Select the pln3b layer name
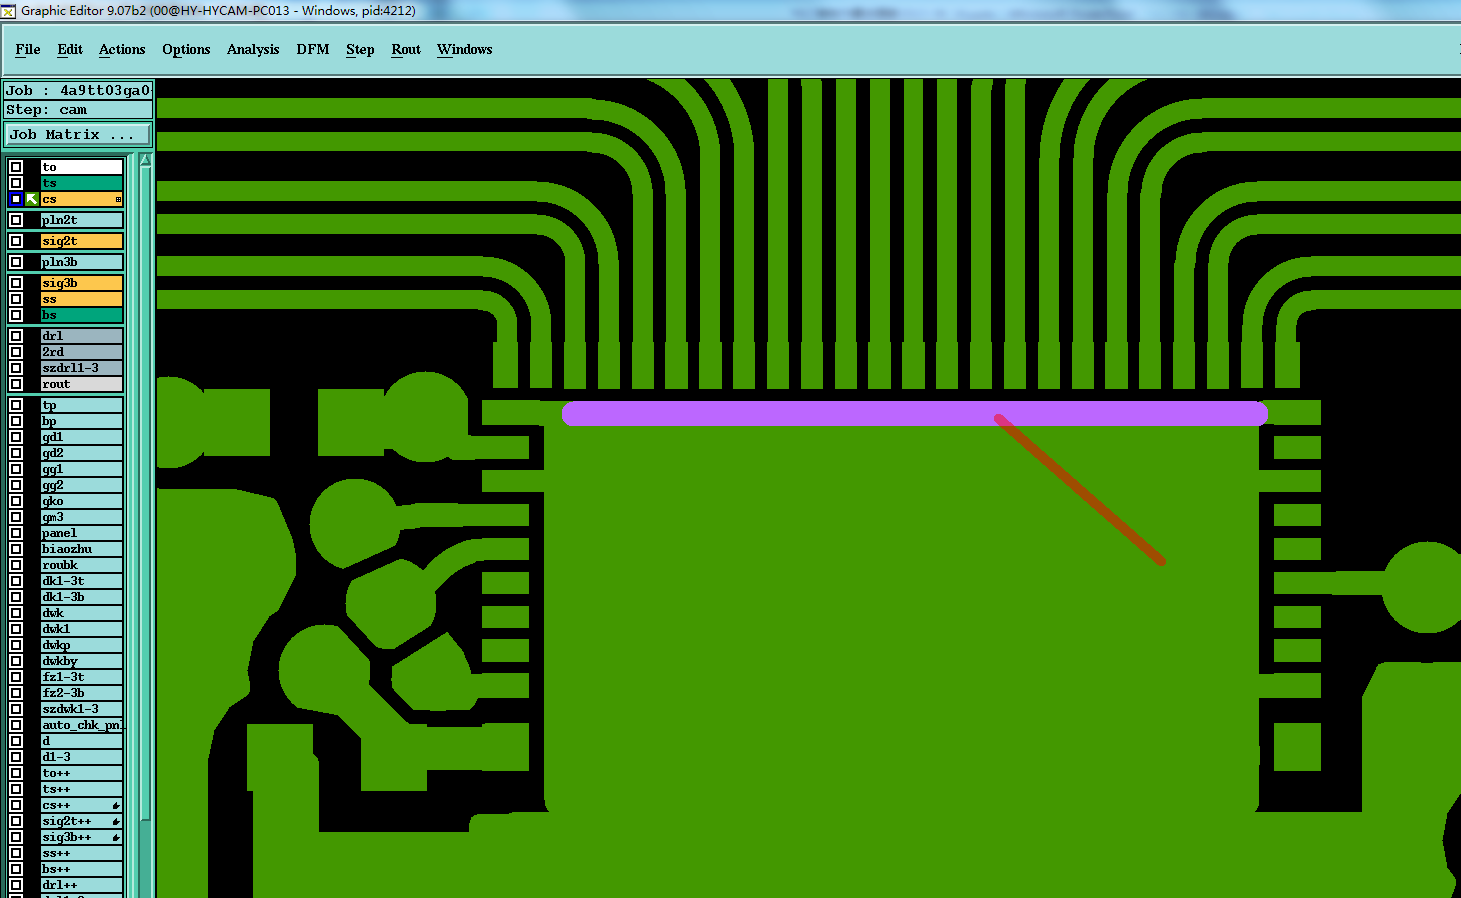The width and height of the screenshot is (1461, 898). [x=81, y=262]
